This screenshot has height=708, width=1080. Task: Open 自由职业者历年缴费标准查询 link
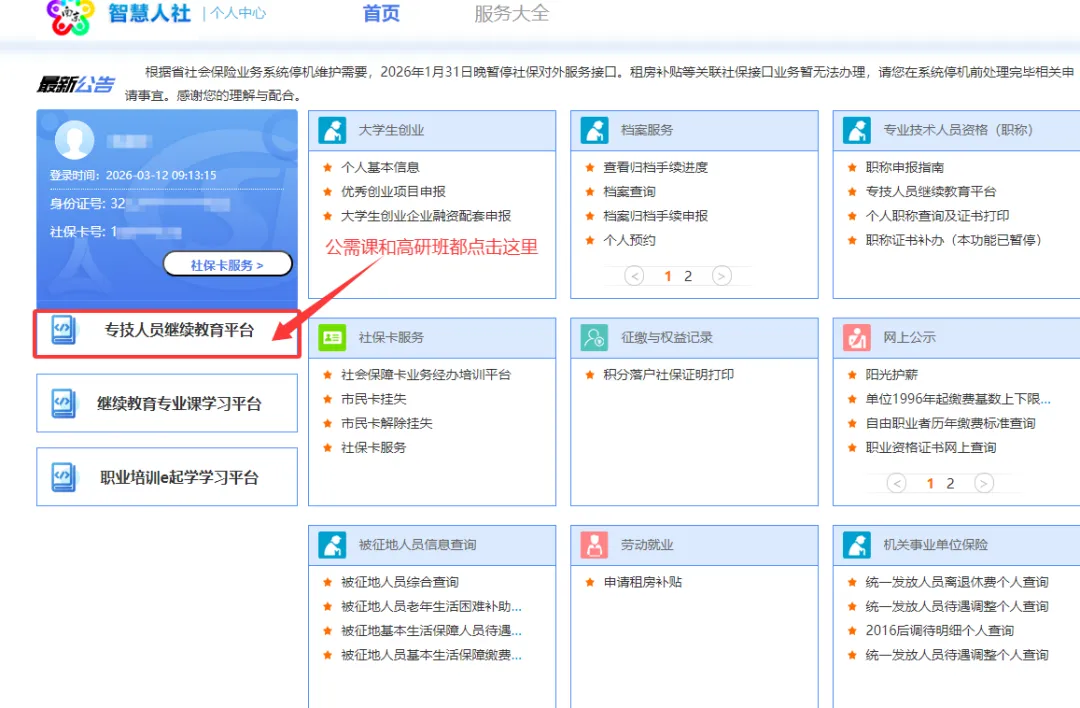click(951, 424)
